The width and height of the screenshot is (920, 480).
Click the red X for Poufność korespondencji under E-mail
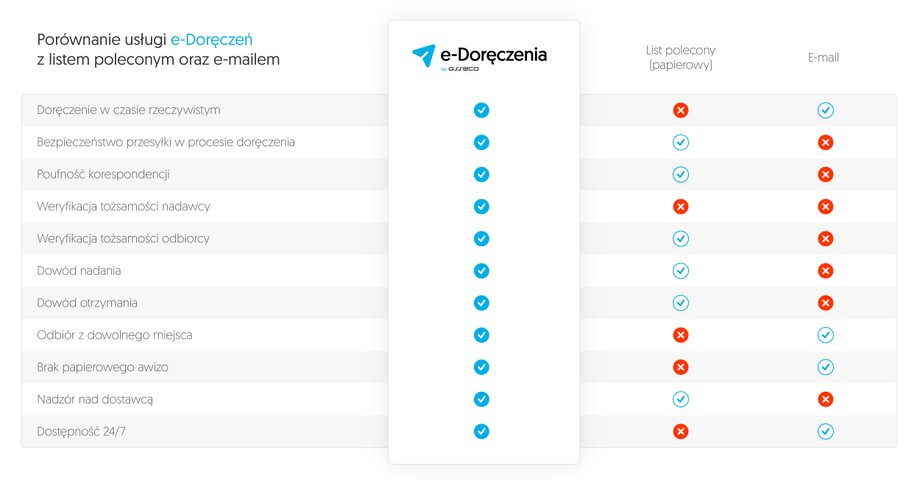[826, 174]
